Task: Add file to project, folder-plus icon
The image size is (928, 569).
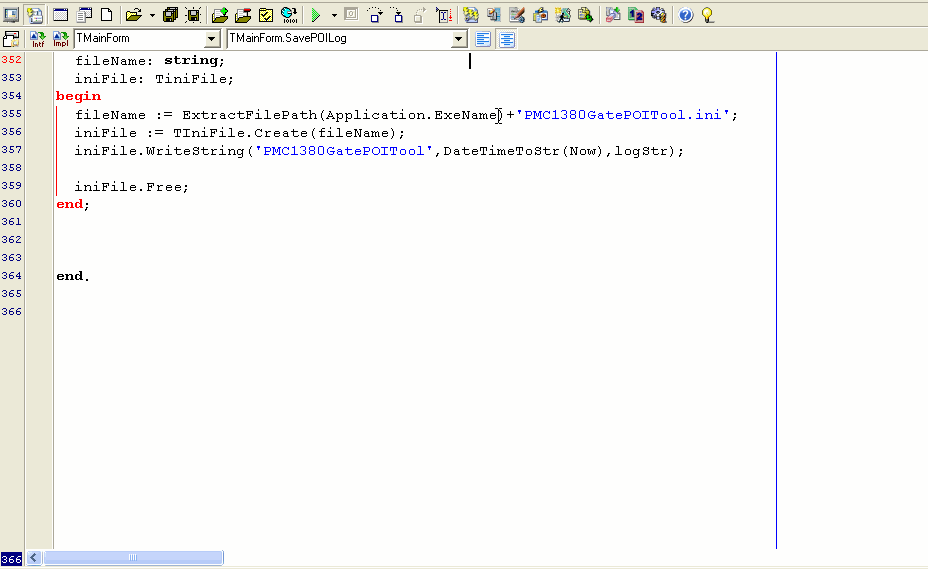Action: pos(220,15)
